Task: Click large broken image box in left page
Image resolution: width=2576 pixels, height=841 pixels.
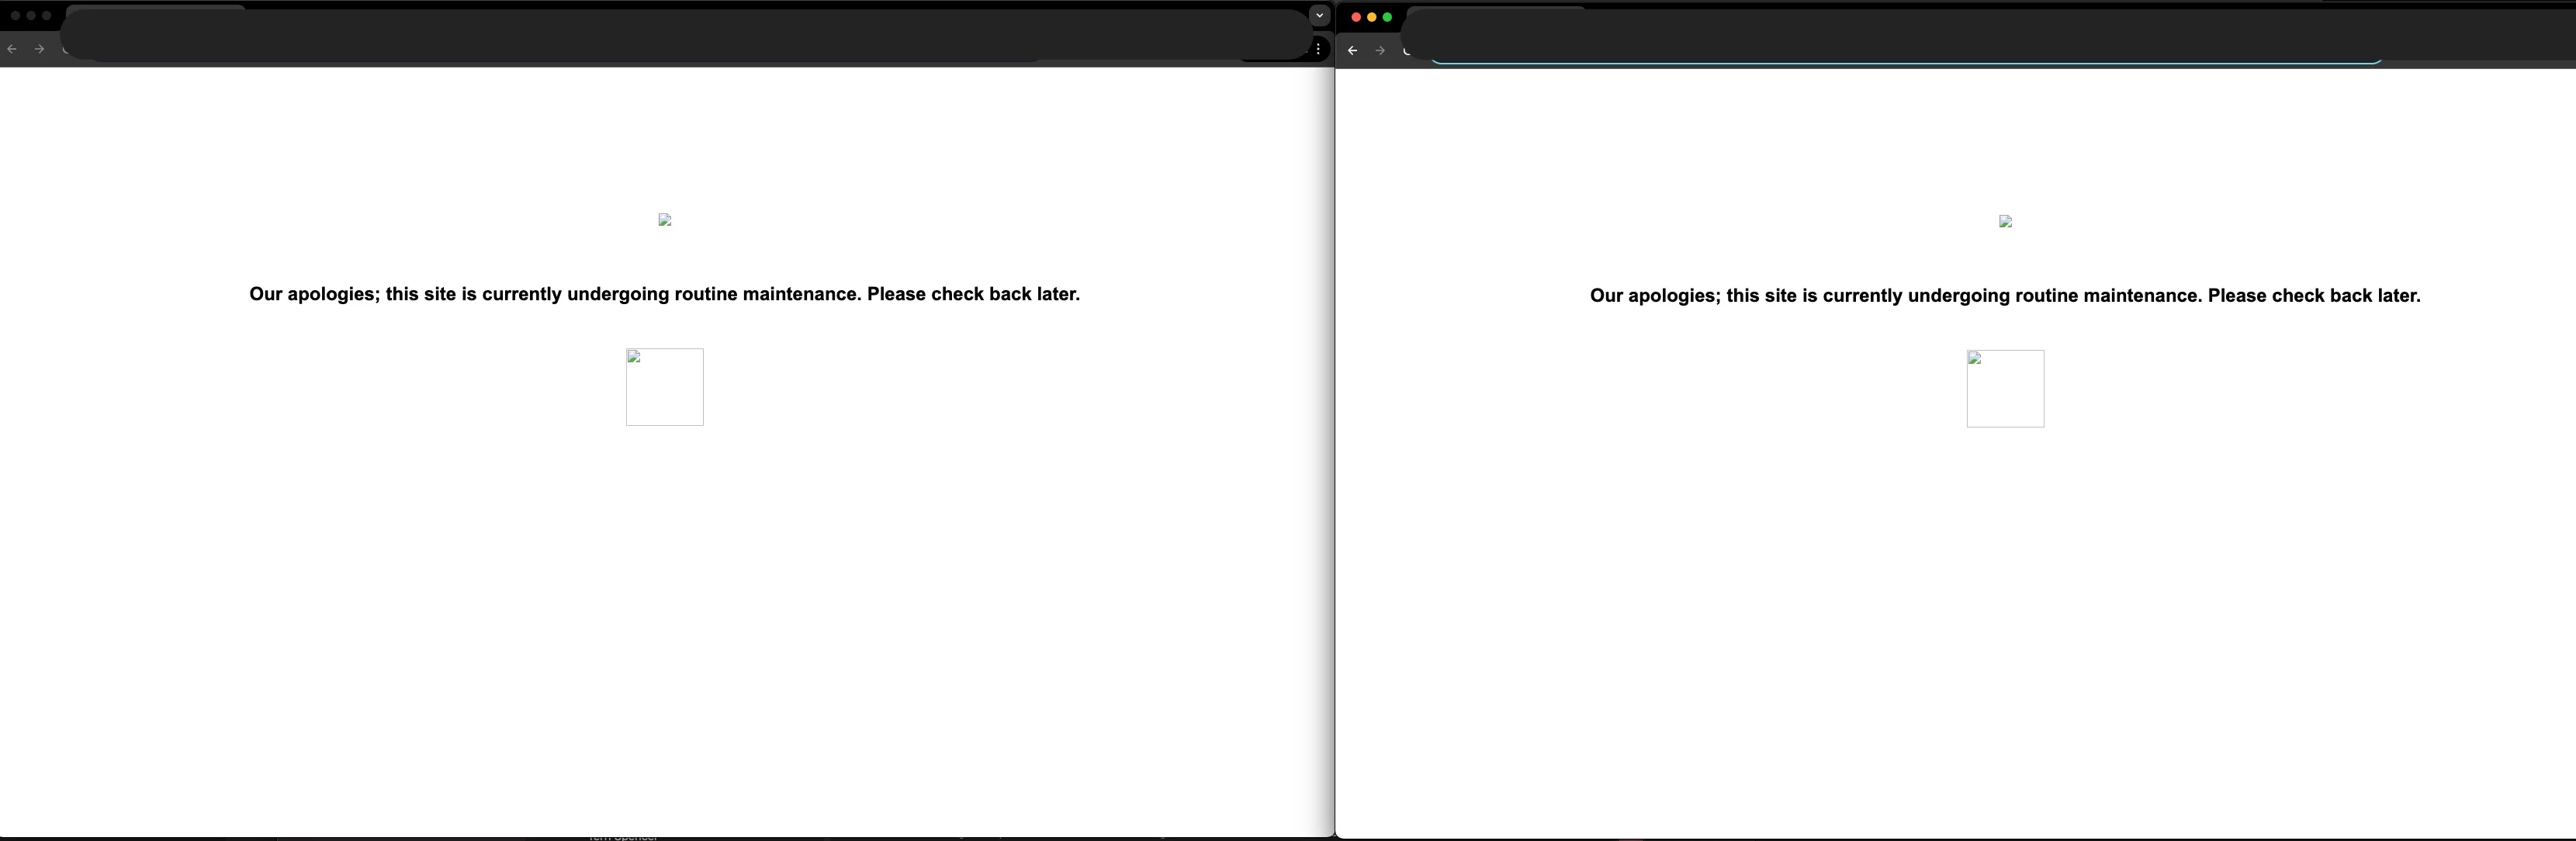Action: (x=665, y=387)
